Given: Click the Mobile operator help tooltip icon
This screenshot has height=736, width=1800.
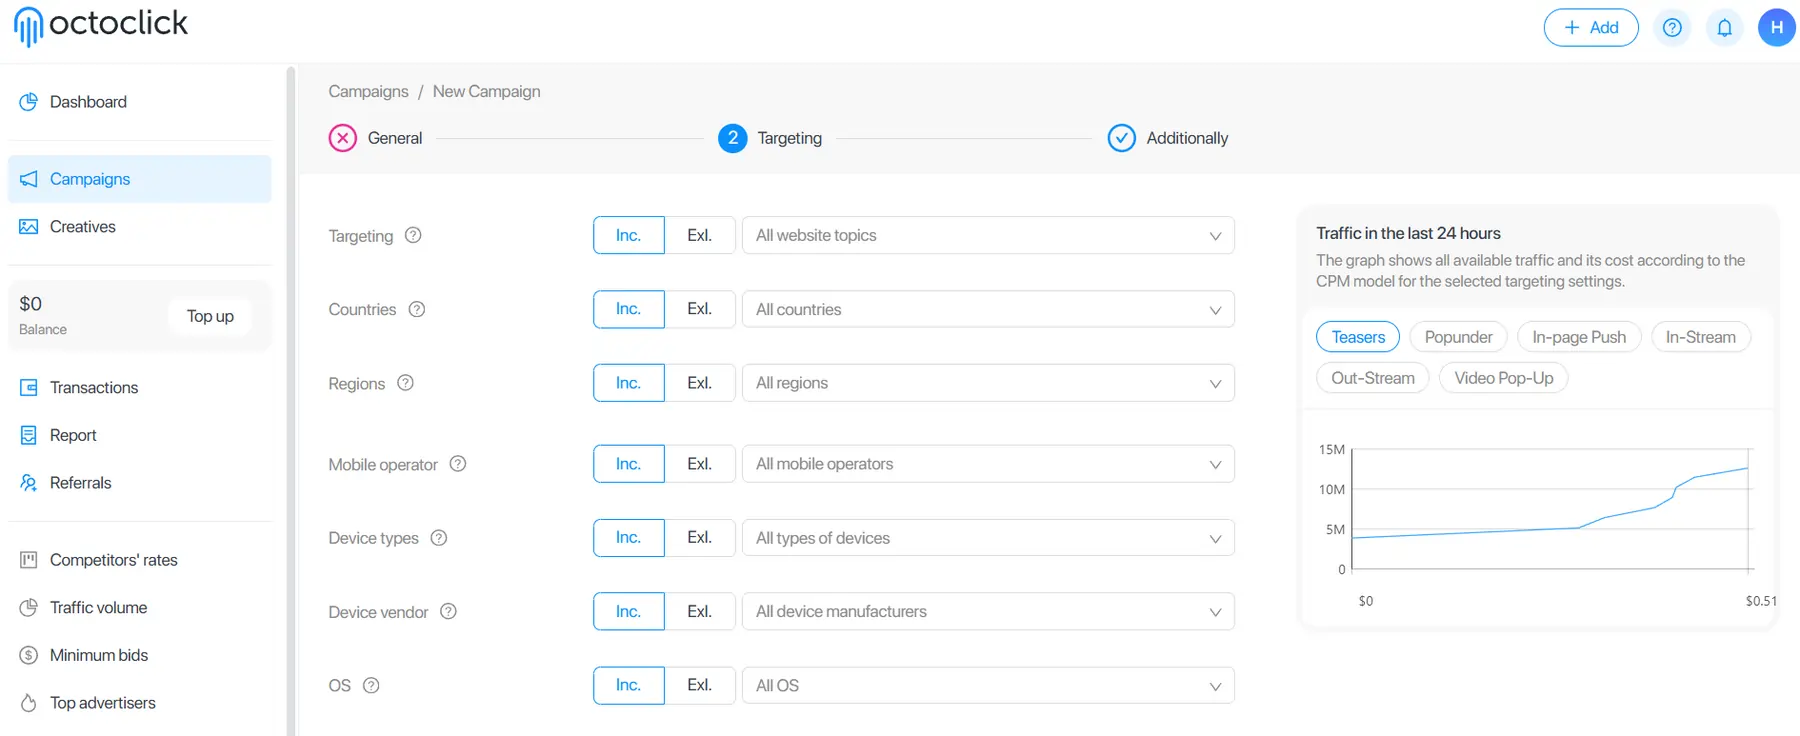Looking at the screenshot, I should click(x=458, y=464).
